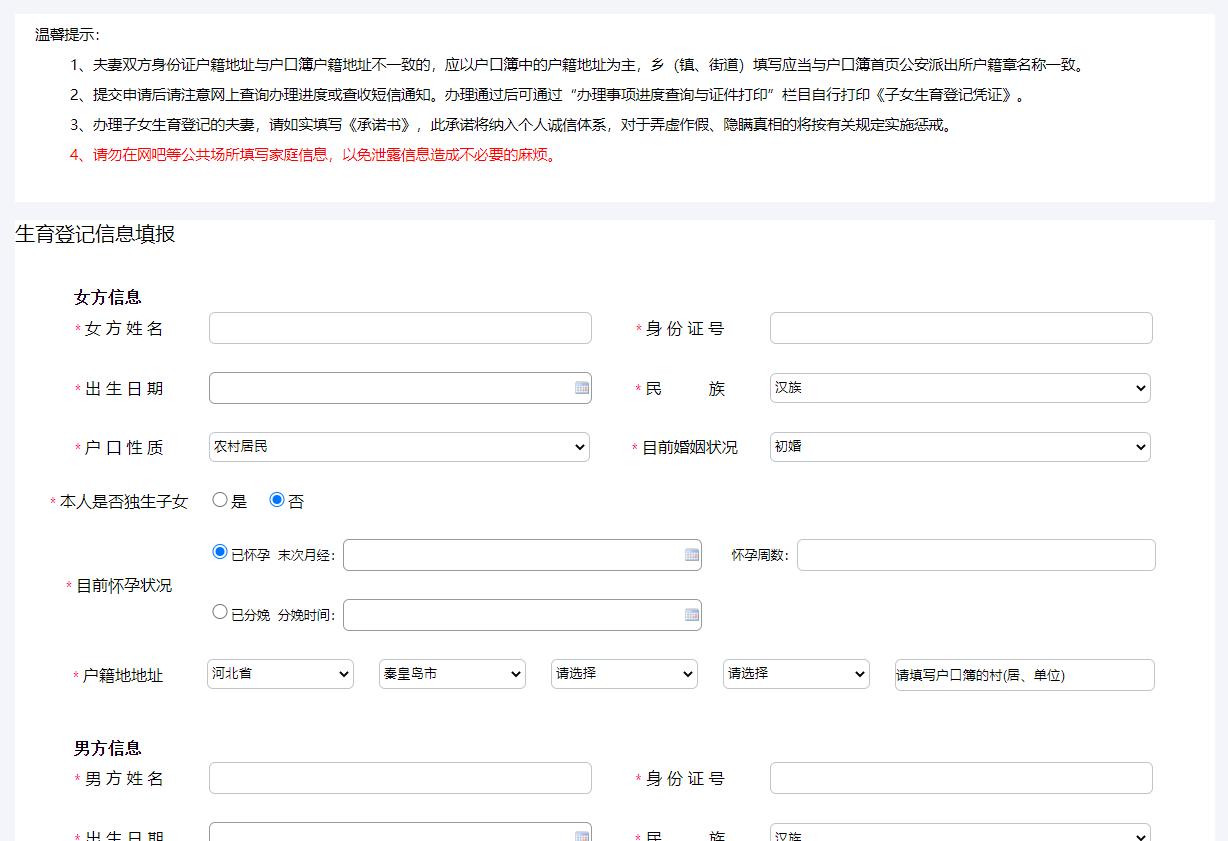
Task: Open the 分娩时间 date picker calendar
Action: (691, 614)
